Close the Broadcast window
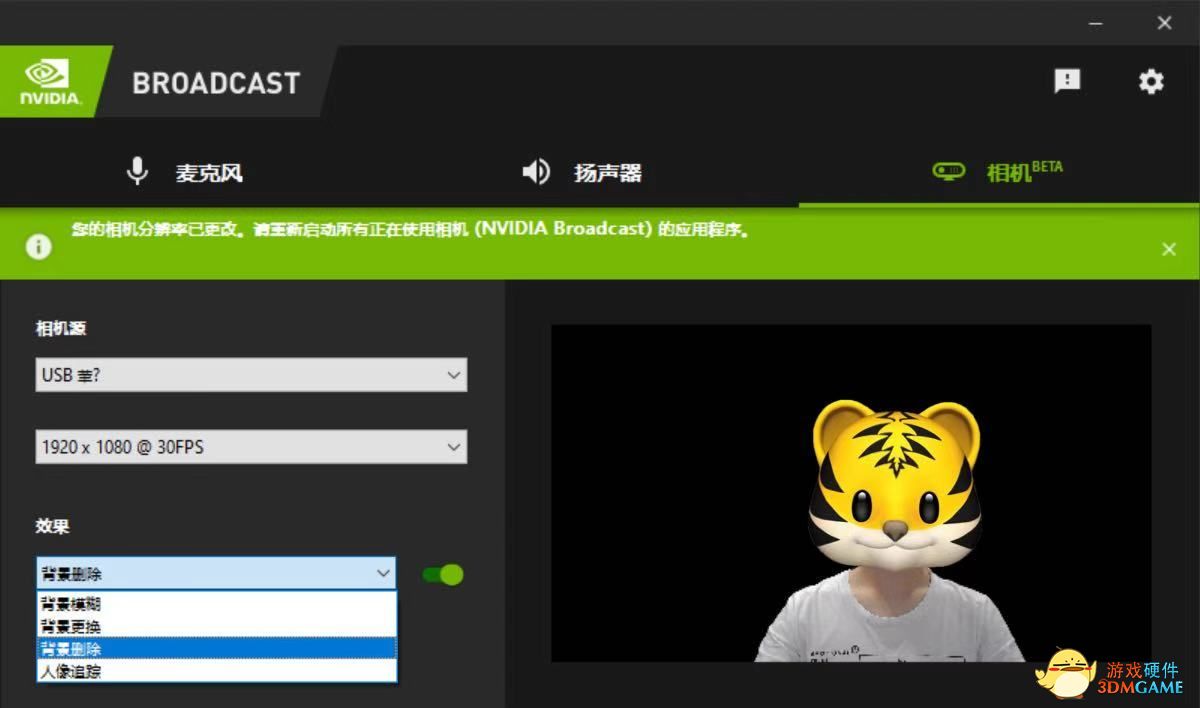 (1164, 23)
